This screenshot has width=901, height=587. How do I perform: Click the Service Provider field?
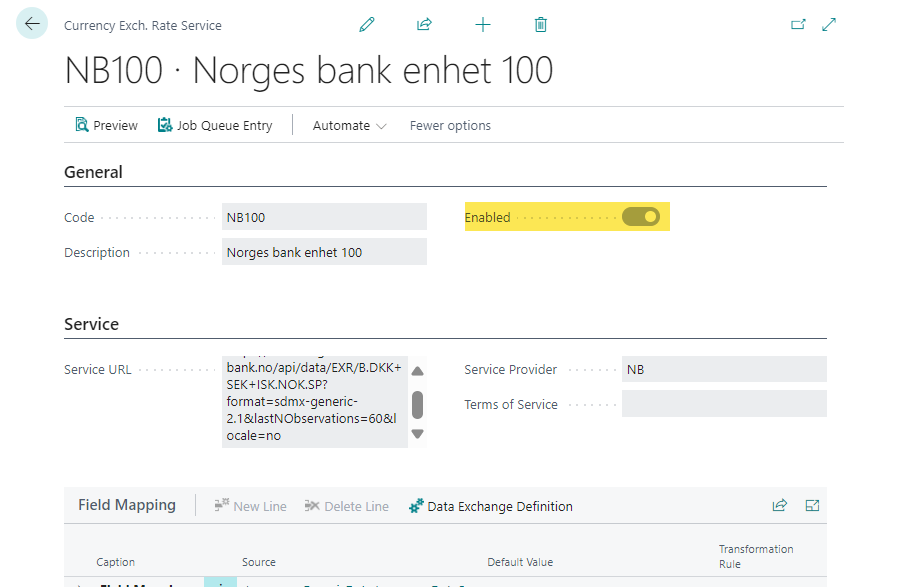click(x=724, y=369)
